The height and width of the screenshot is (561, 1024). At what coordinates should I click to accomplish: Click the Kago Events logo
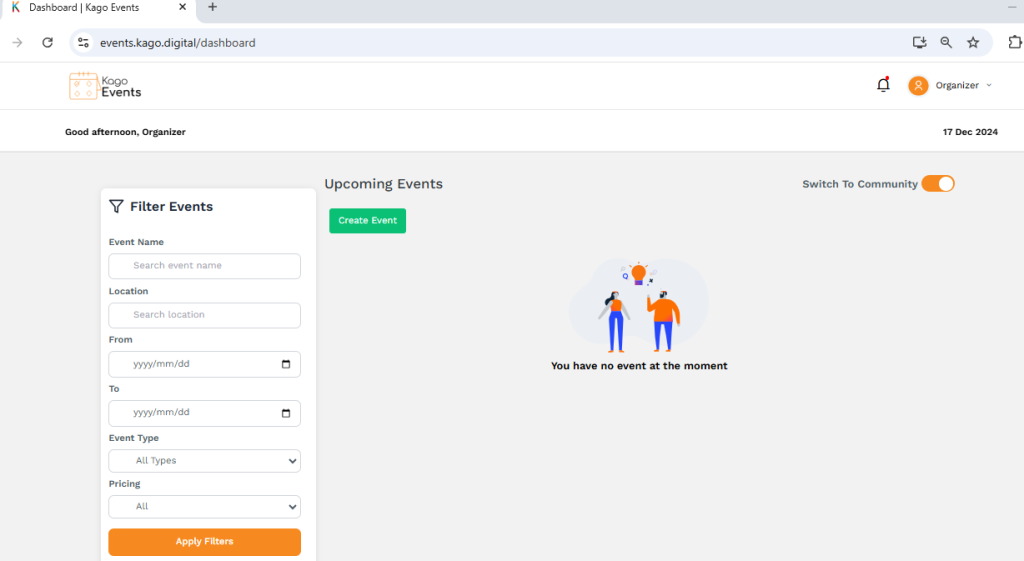click(x=105, y=86)
